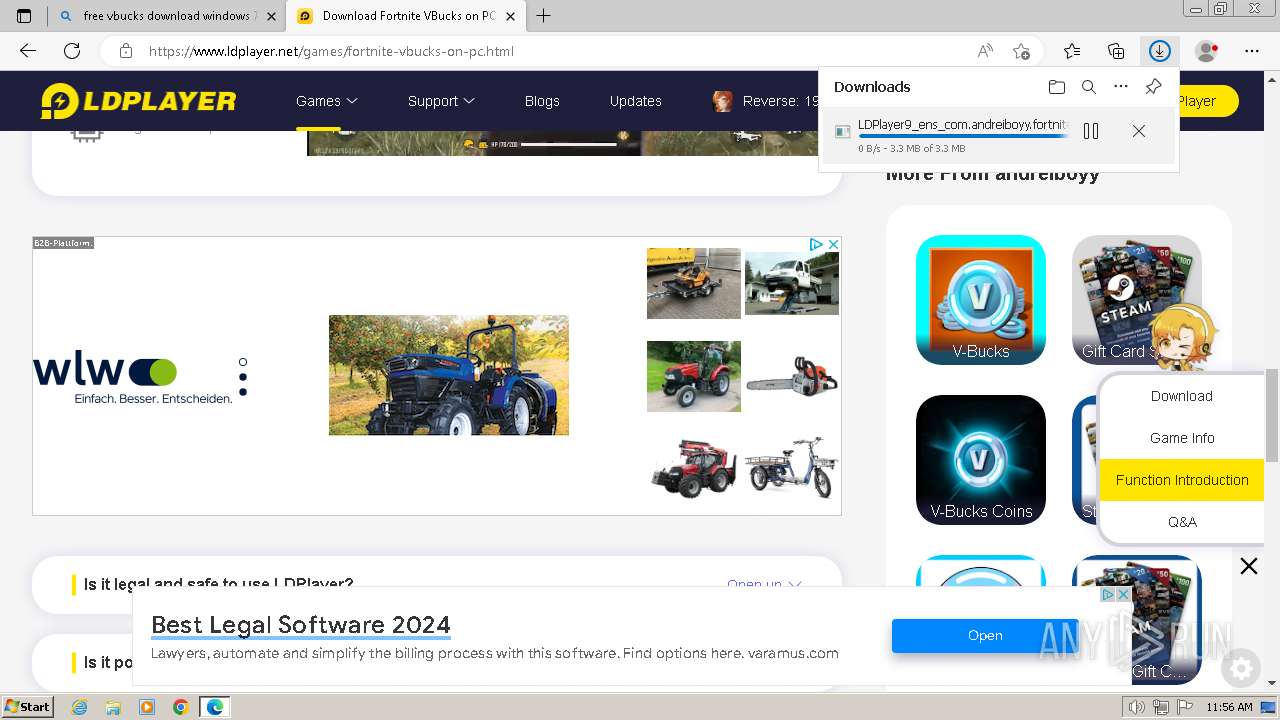Close the bottom banner ad
The image size is (1280, 720).
(x=1123, y=594)
